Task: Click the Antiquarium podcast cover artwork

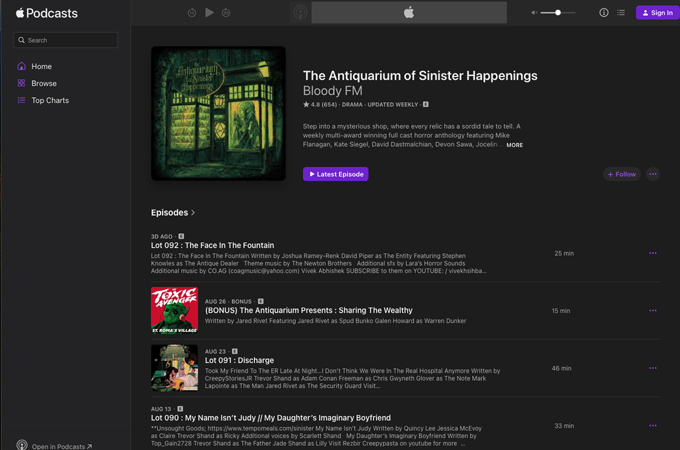Action: (x=218, y=113)
